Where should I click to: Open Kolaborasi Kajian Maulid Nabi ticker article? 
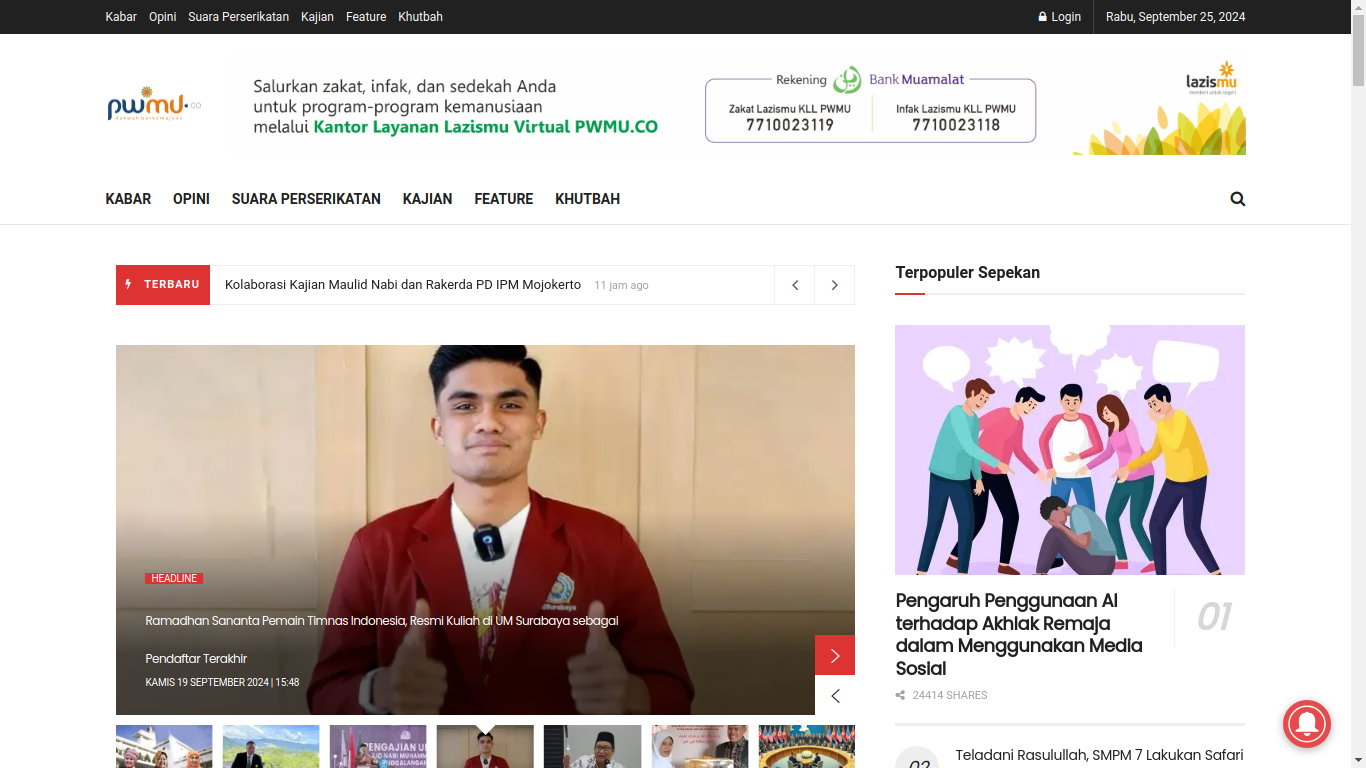402,285
